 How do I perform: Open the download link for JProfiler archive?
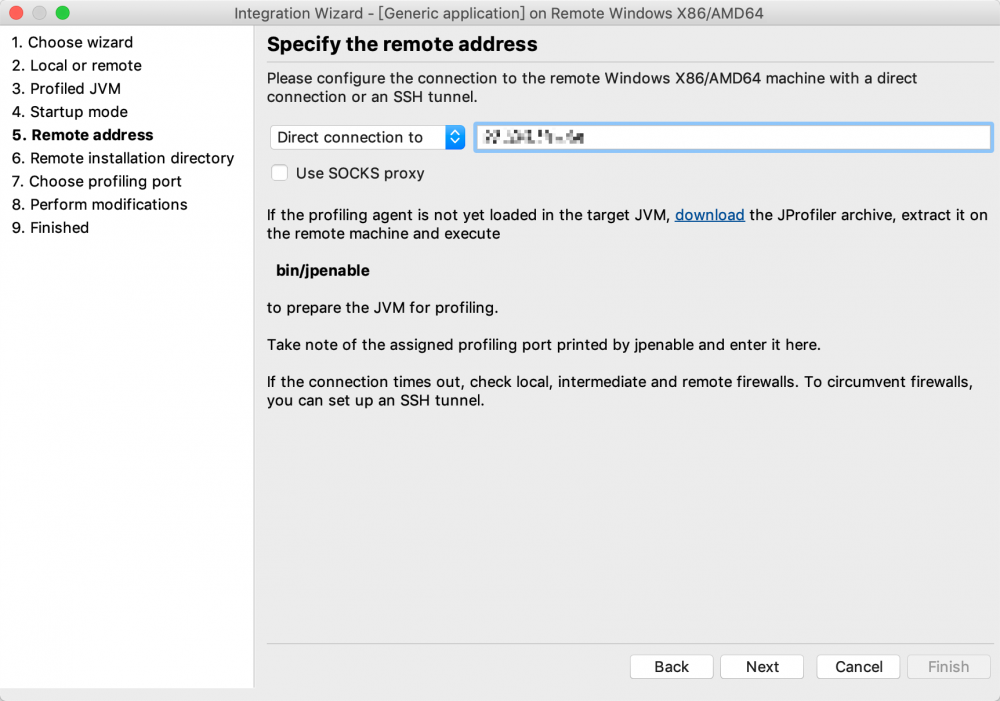coord(709,214)
